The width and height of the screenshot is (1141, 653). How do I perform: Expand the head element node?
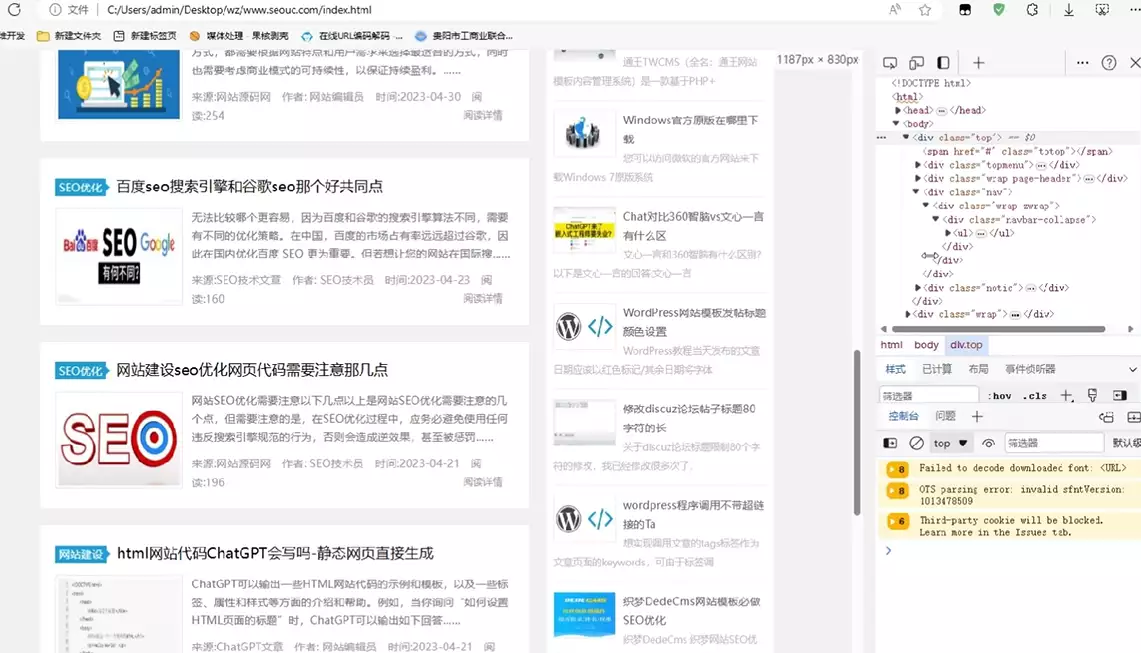[x=898, y=111]
